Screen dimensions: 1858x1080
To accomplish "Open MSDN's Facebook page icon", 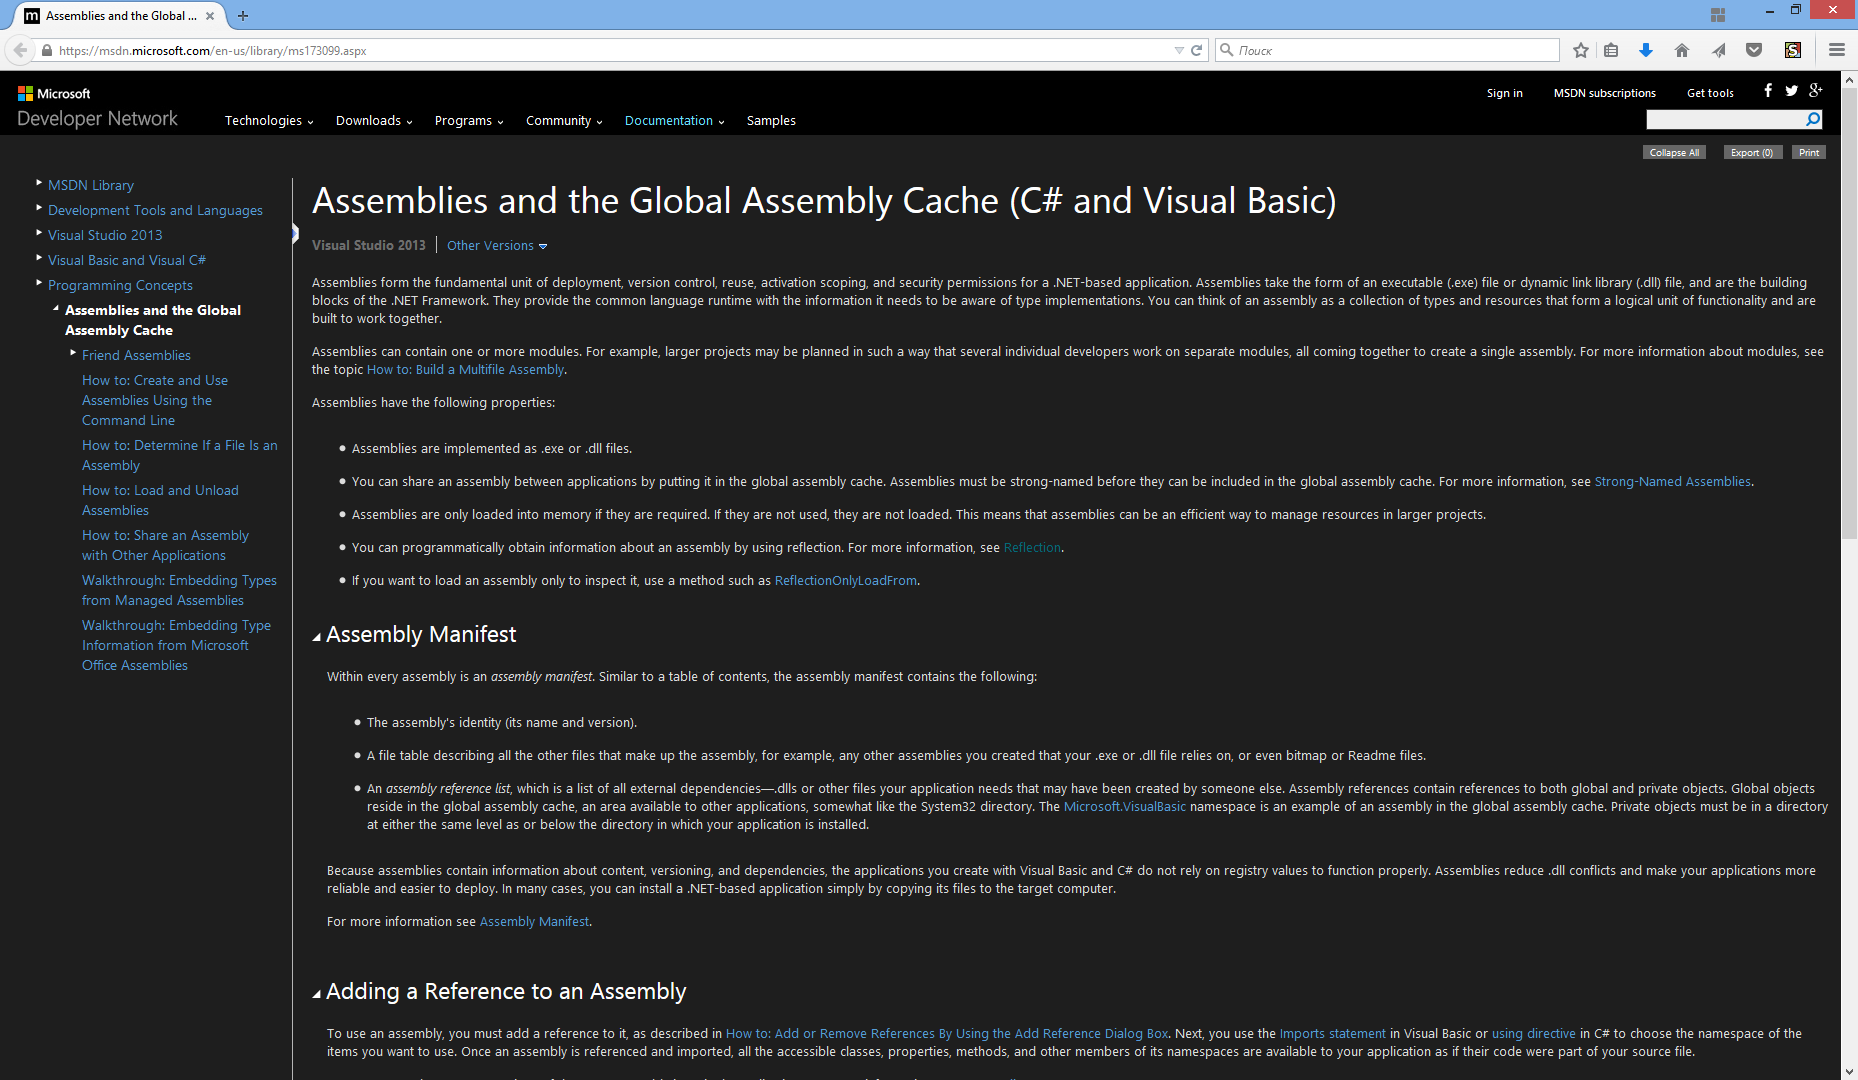I will [x=1768, y=91].
